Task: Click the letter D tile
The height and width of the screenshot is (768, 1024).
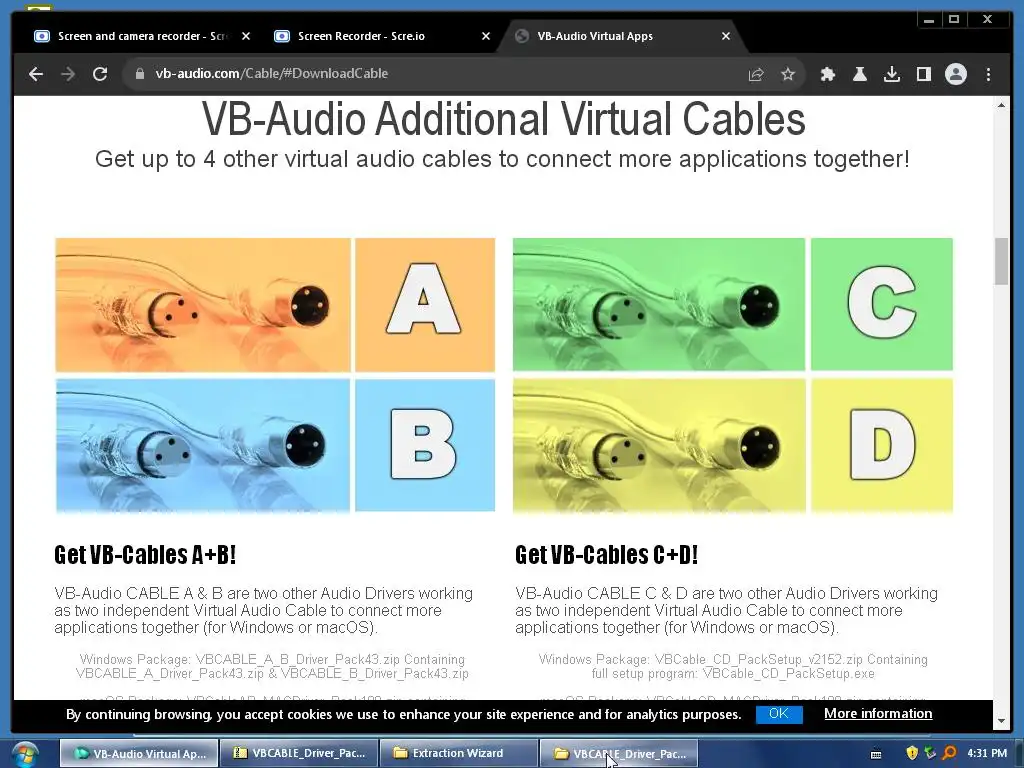Action: click(882, 445)
